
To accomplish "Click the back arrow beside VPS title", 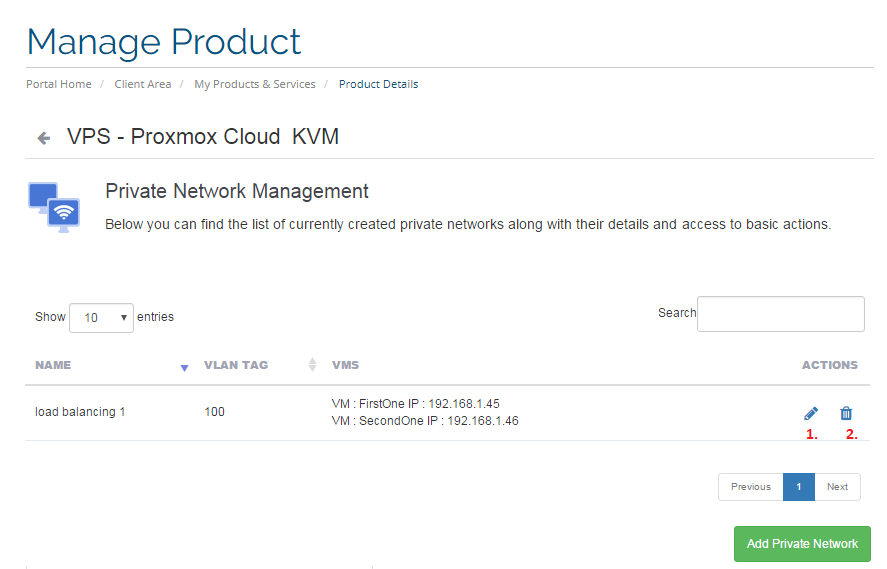I will point(43,138).
